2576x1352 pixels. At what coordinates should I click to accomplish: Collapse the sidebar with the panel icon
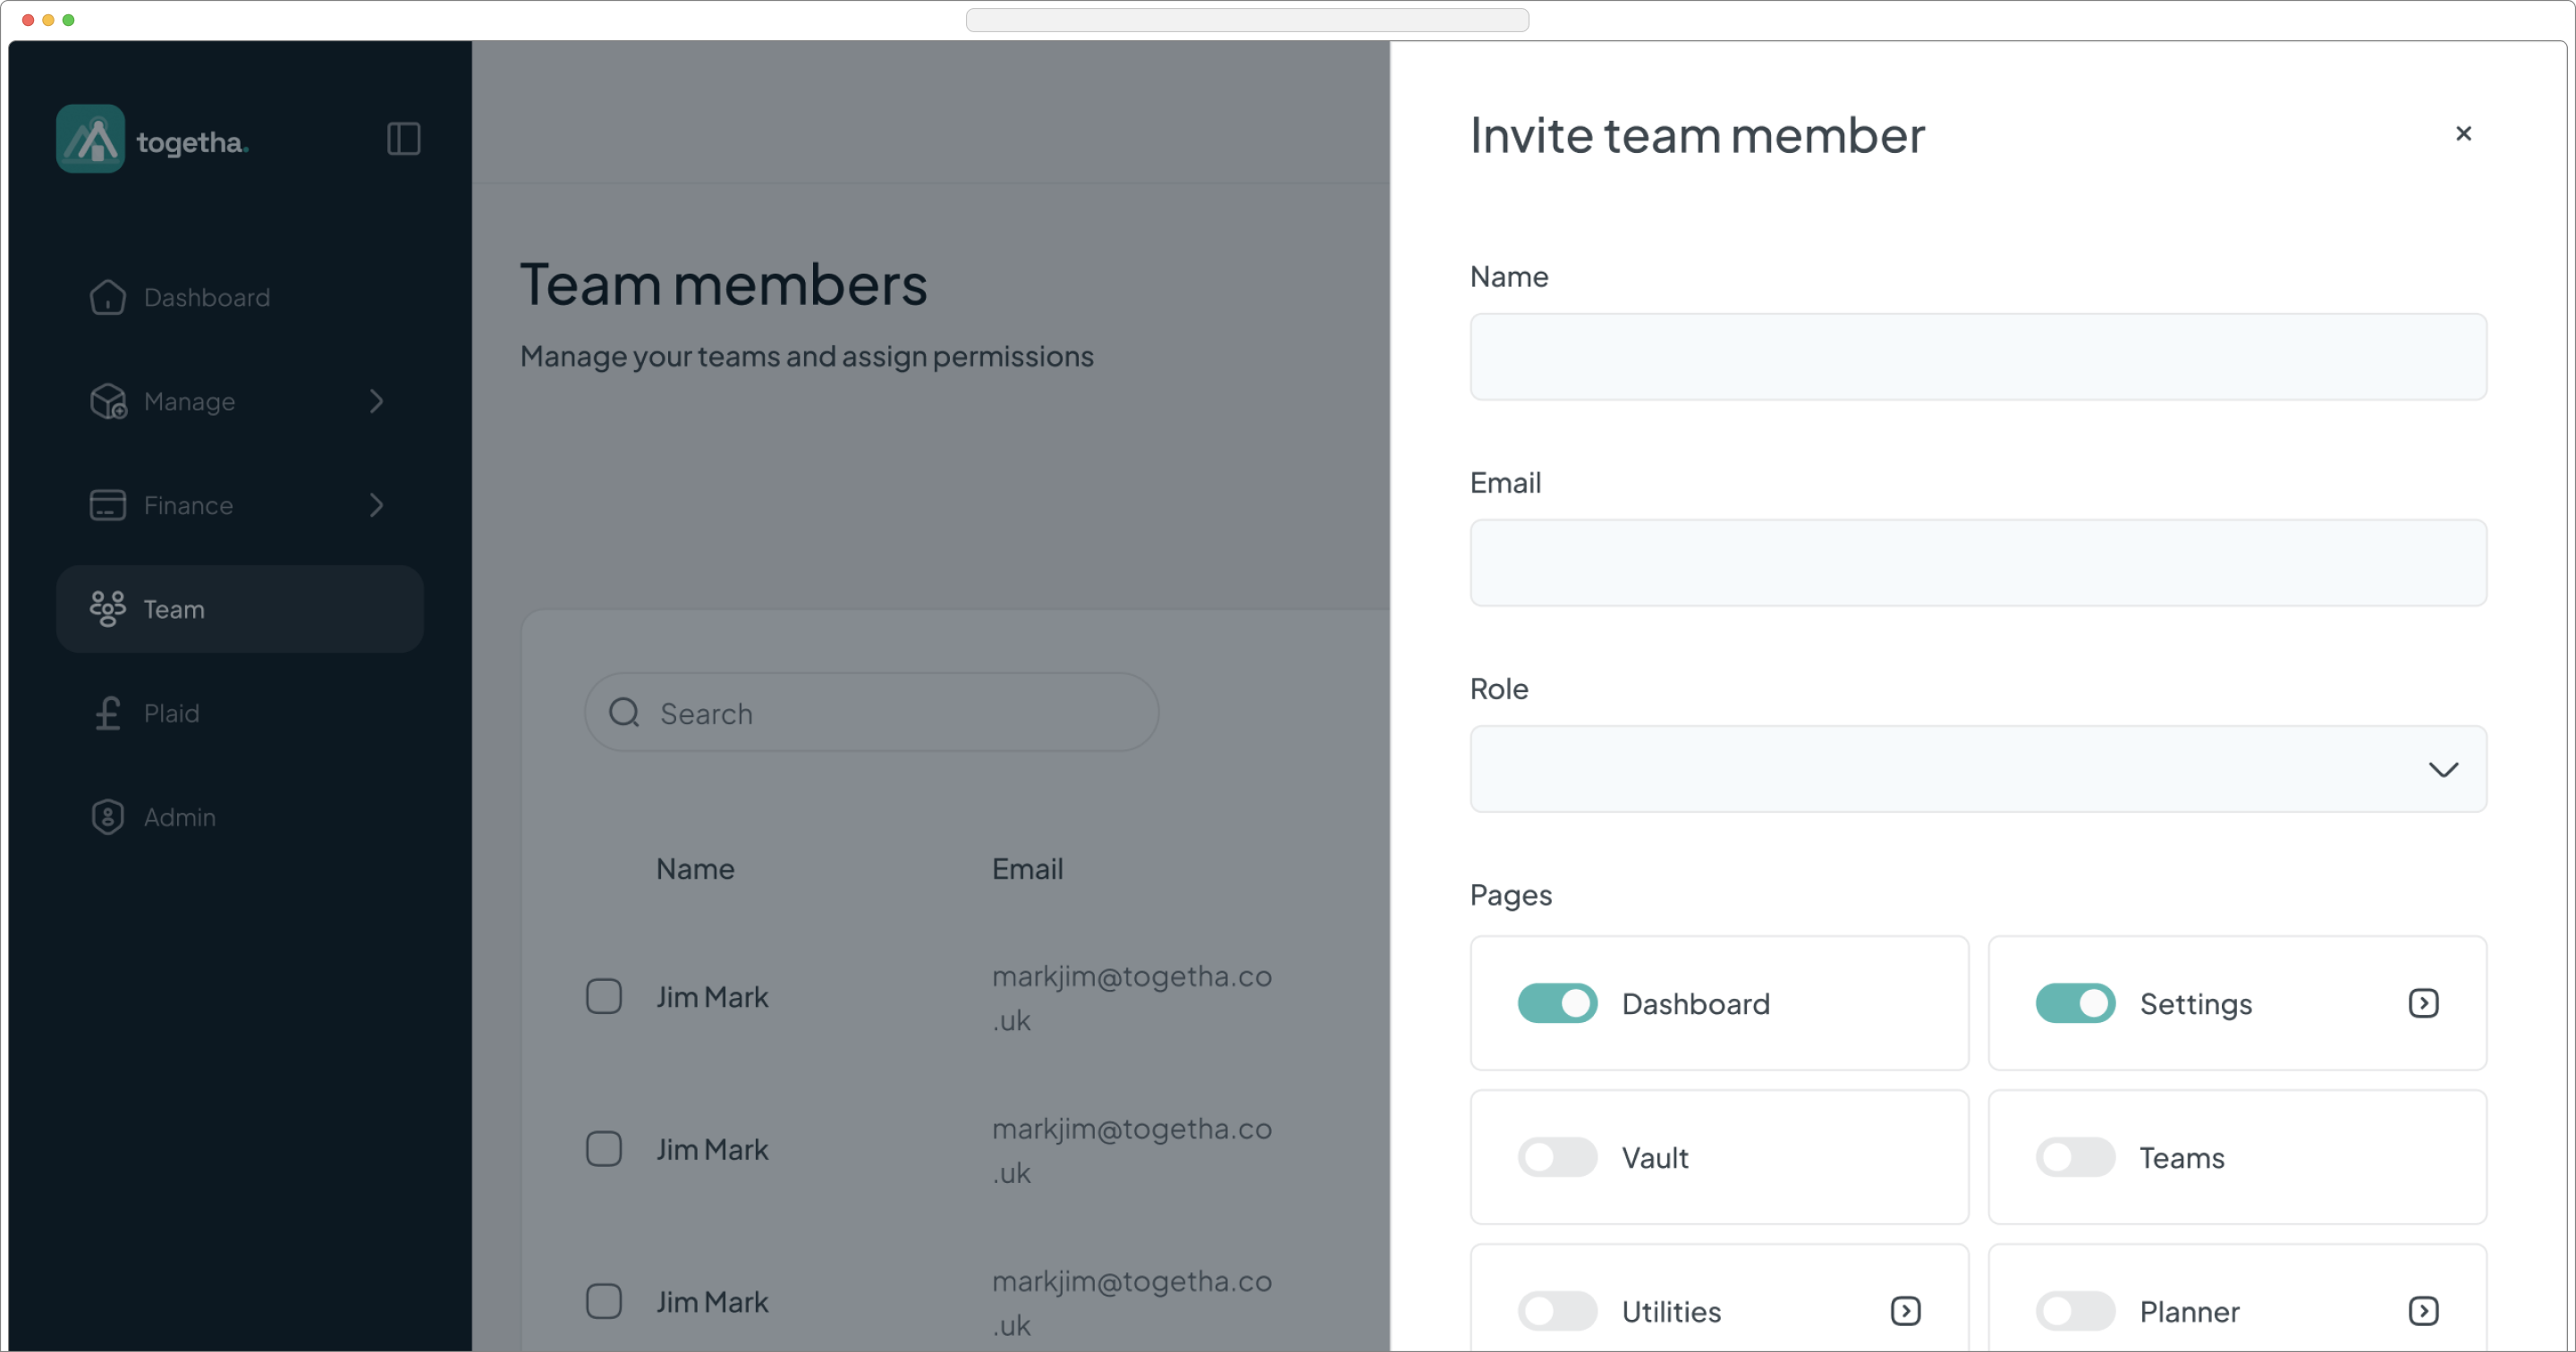pos(403,139)
